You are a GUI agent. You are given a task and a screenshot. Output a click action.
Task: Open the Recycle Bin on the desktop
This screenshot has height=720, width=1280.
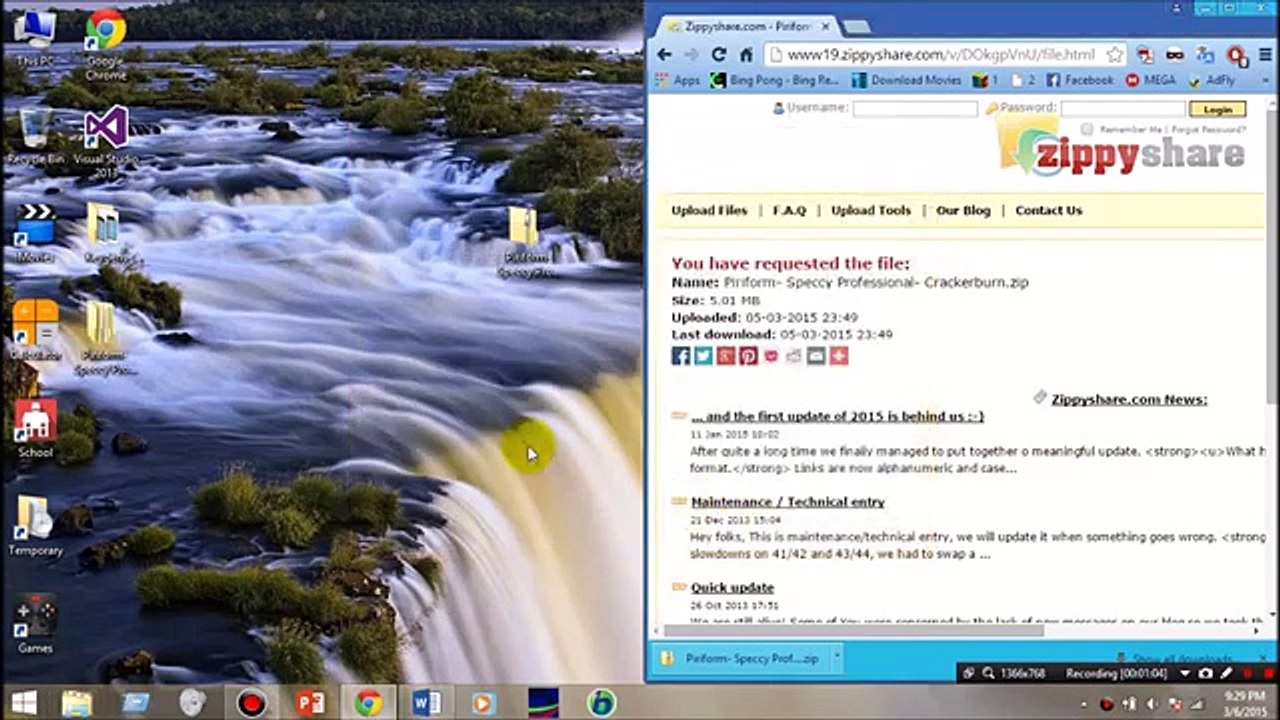tap(35, 135)
